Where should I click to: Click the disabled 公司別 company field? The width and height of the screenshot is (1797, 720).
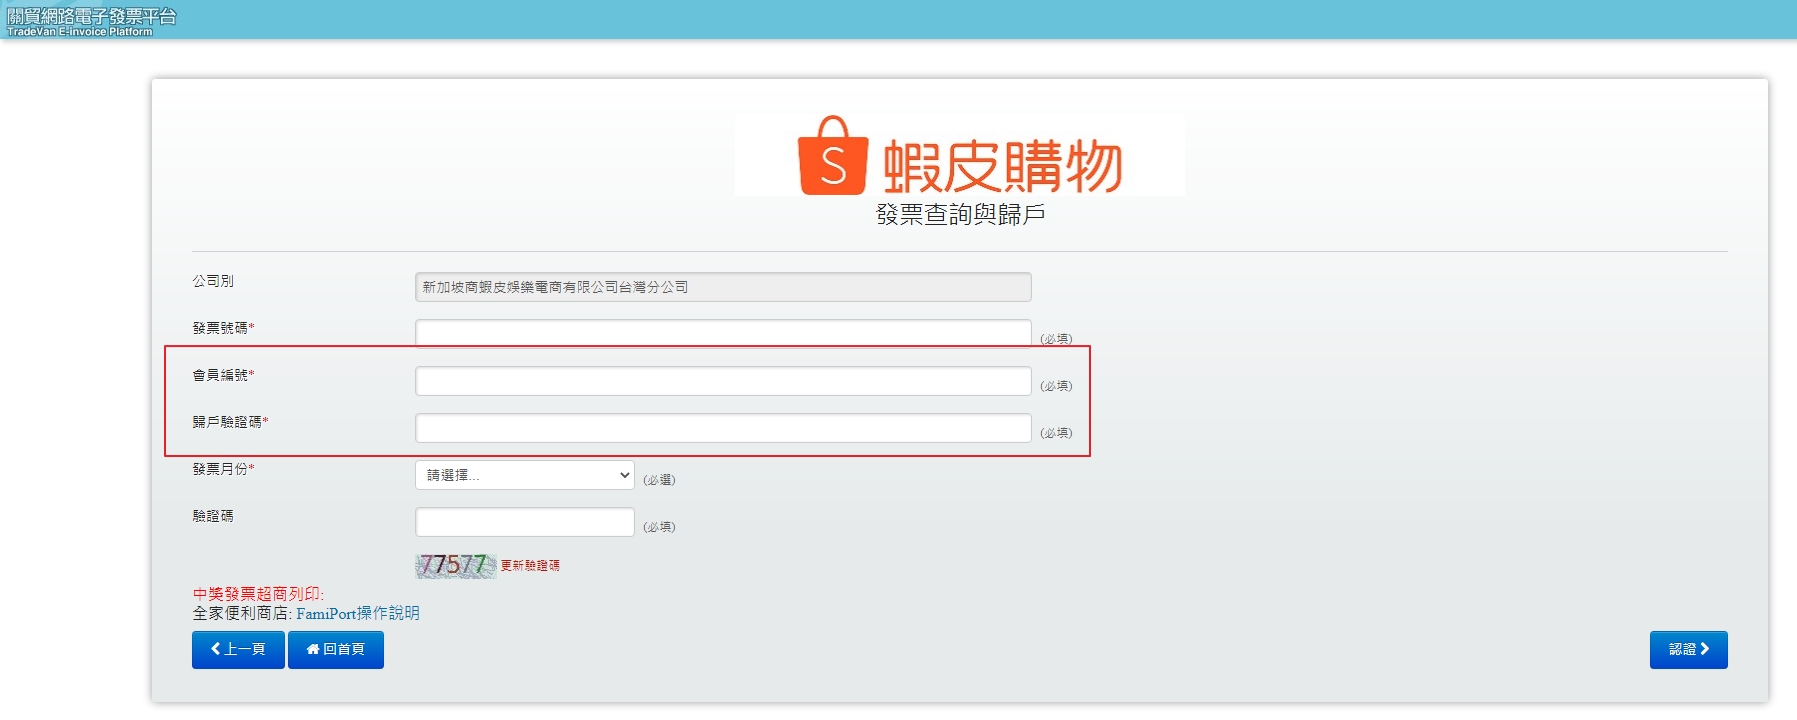[x=722, y=287]
